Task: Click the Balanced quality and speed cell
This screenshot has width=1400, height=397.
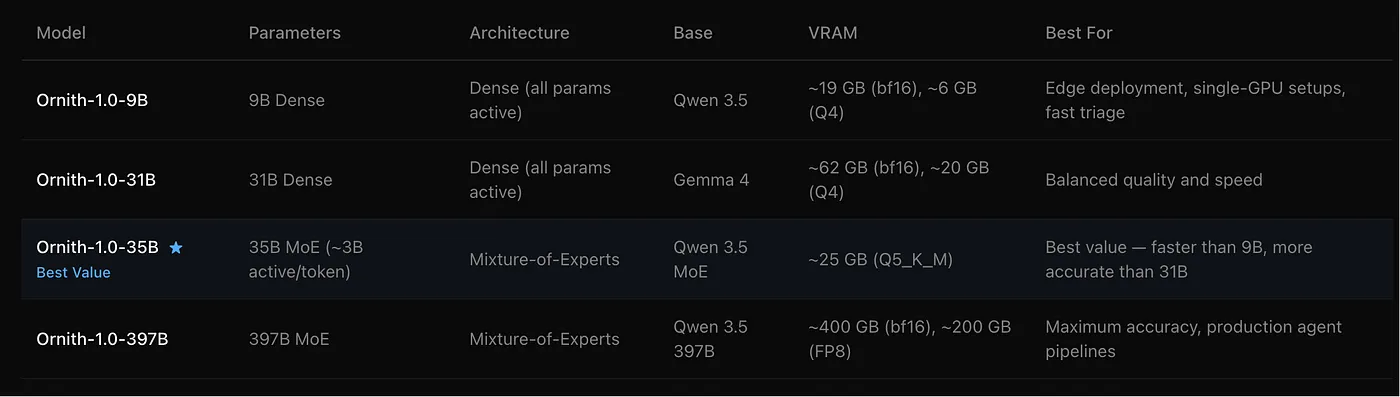Action: click(1154, 180)
